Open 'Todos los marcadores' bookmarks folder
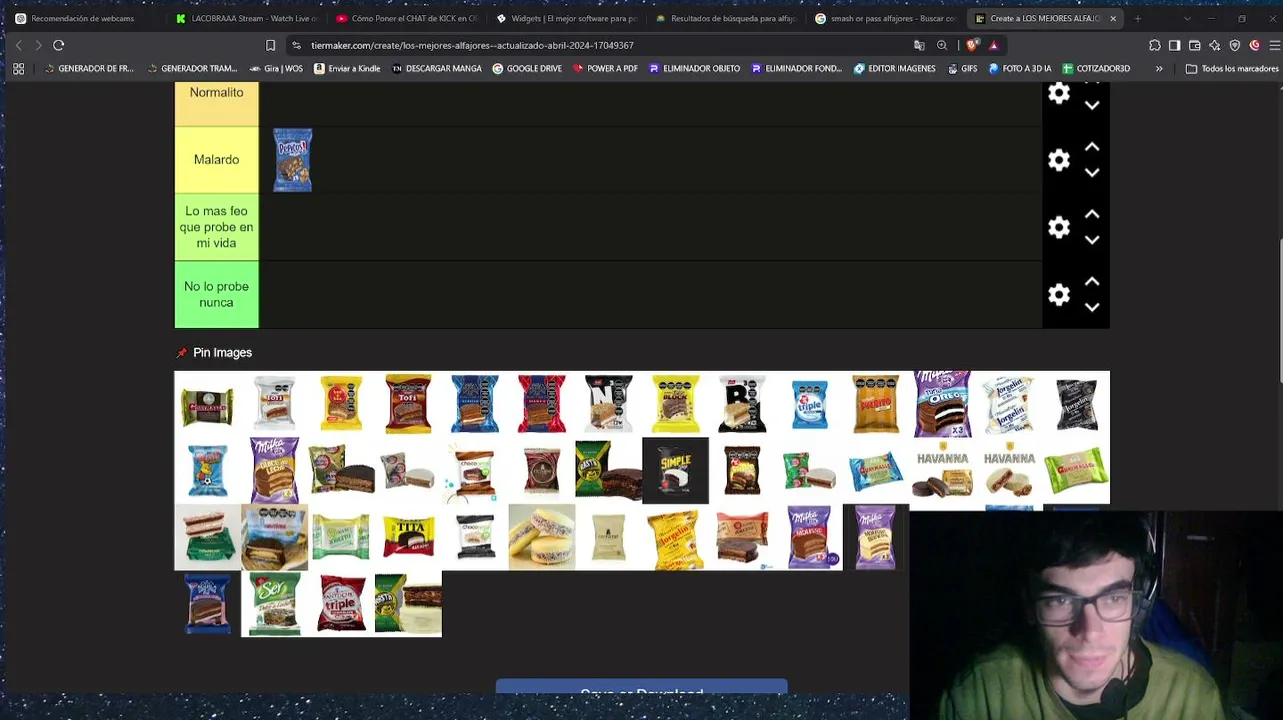The height and width of the screenshot is (720, 1283). pyautogui.click(x=1232, y=69)
